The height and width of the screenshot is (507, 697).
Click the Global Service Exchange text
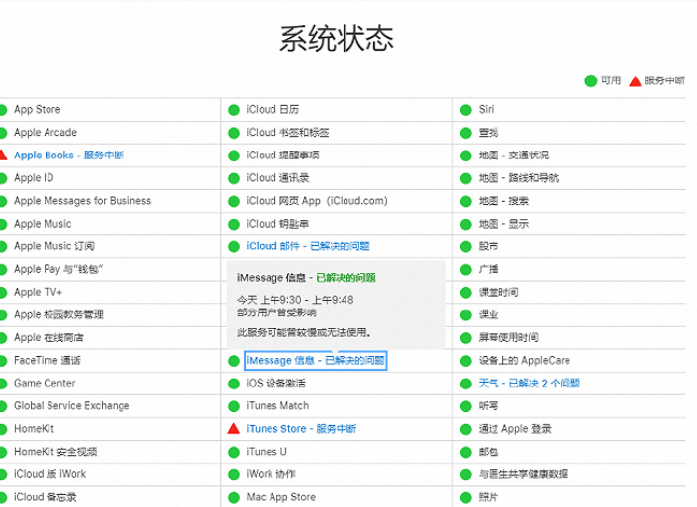(72, 406)
